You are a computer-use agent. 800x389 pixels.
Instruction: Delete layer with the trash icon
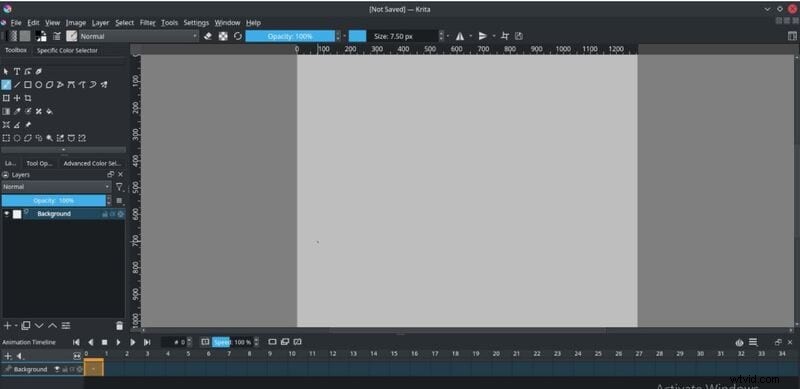point(119,326)
